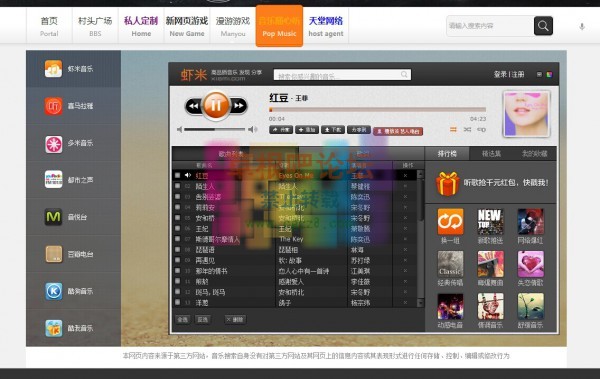Open the 失恋情歌 heart thumbnail

pyautogui.click(x=530, y=264)
